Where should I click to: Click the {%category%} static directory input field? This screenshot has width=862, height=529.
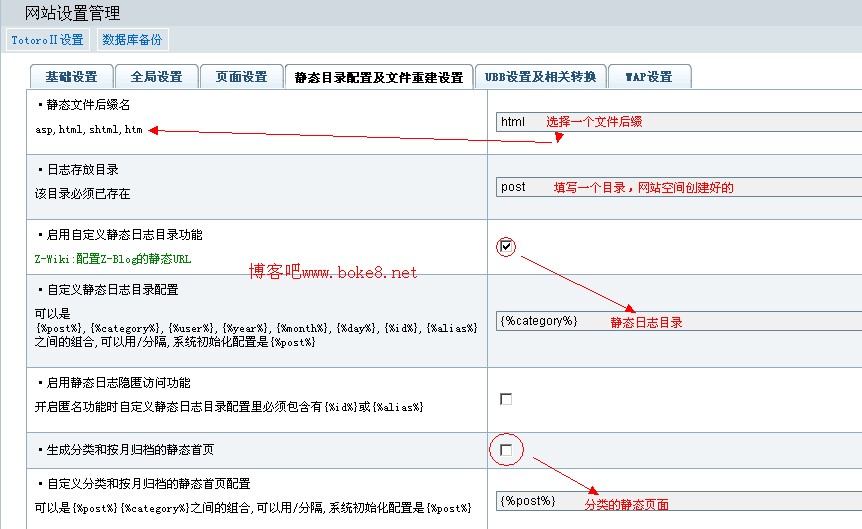pyautogui.click(x=678, y=321)
